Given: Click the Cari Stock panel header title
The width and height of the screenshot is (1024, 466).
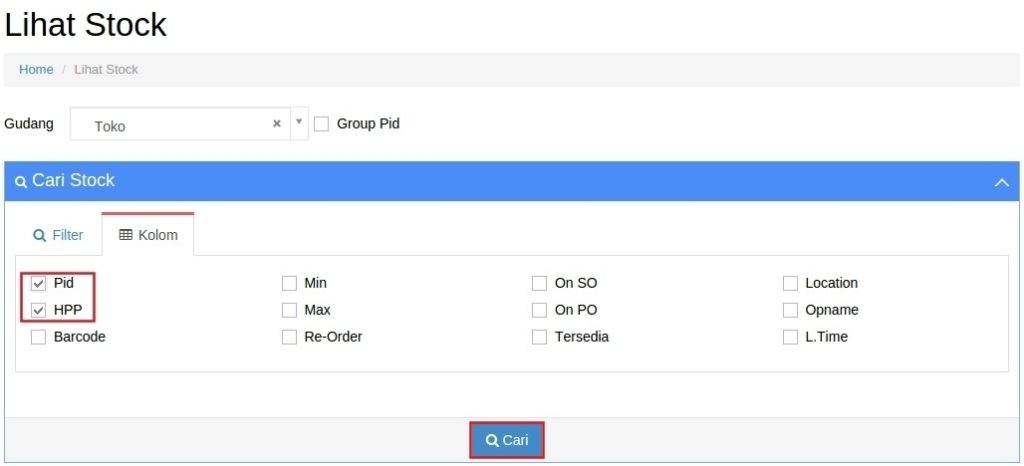Looking at the screenshot, I should (73, 181).
